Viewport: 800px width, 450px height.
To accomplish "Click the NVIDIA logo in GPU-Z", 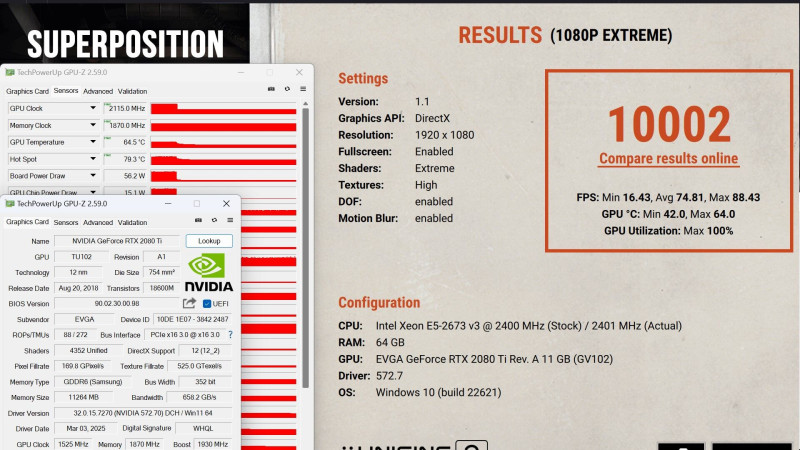I will [x=209, y=272].
